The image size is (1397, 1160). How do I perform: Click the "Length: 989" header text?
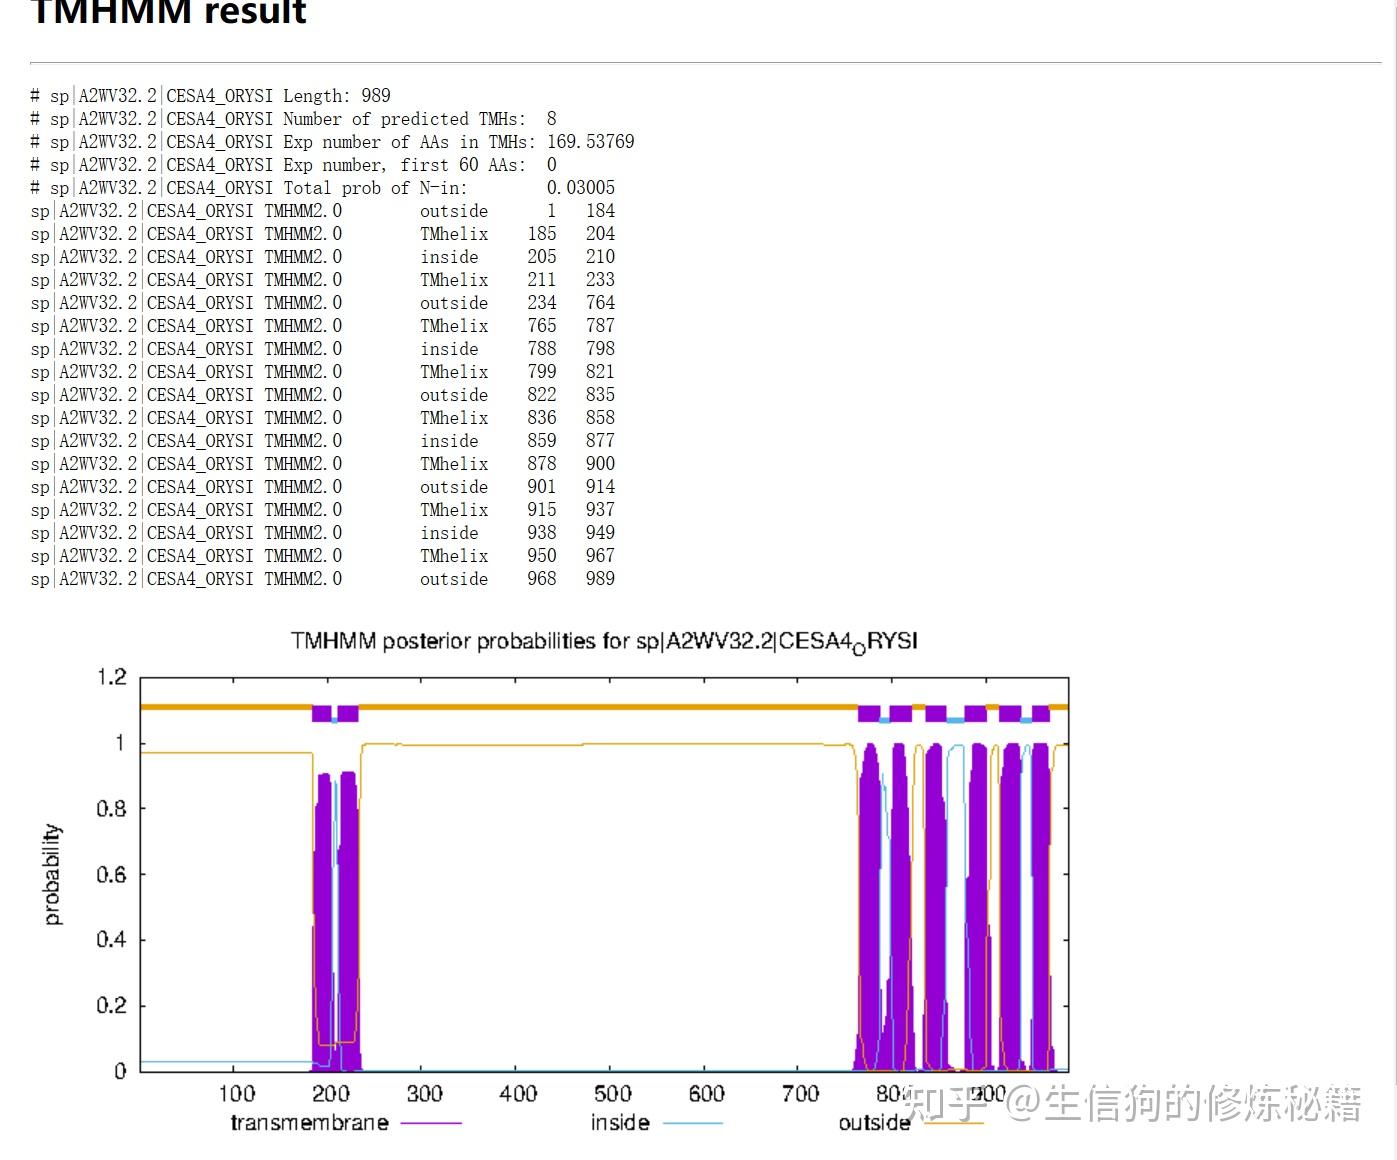point(336,96)
